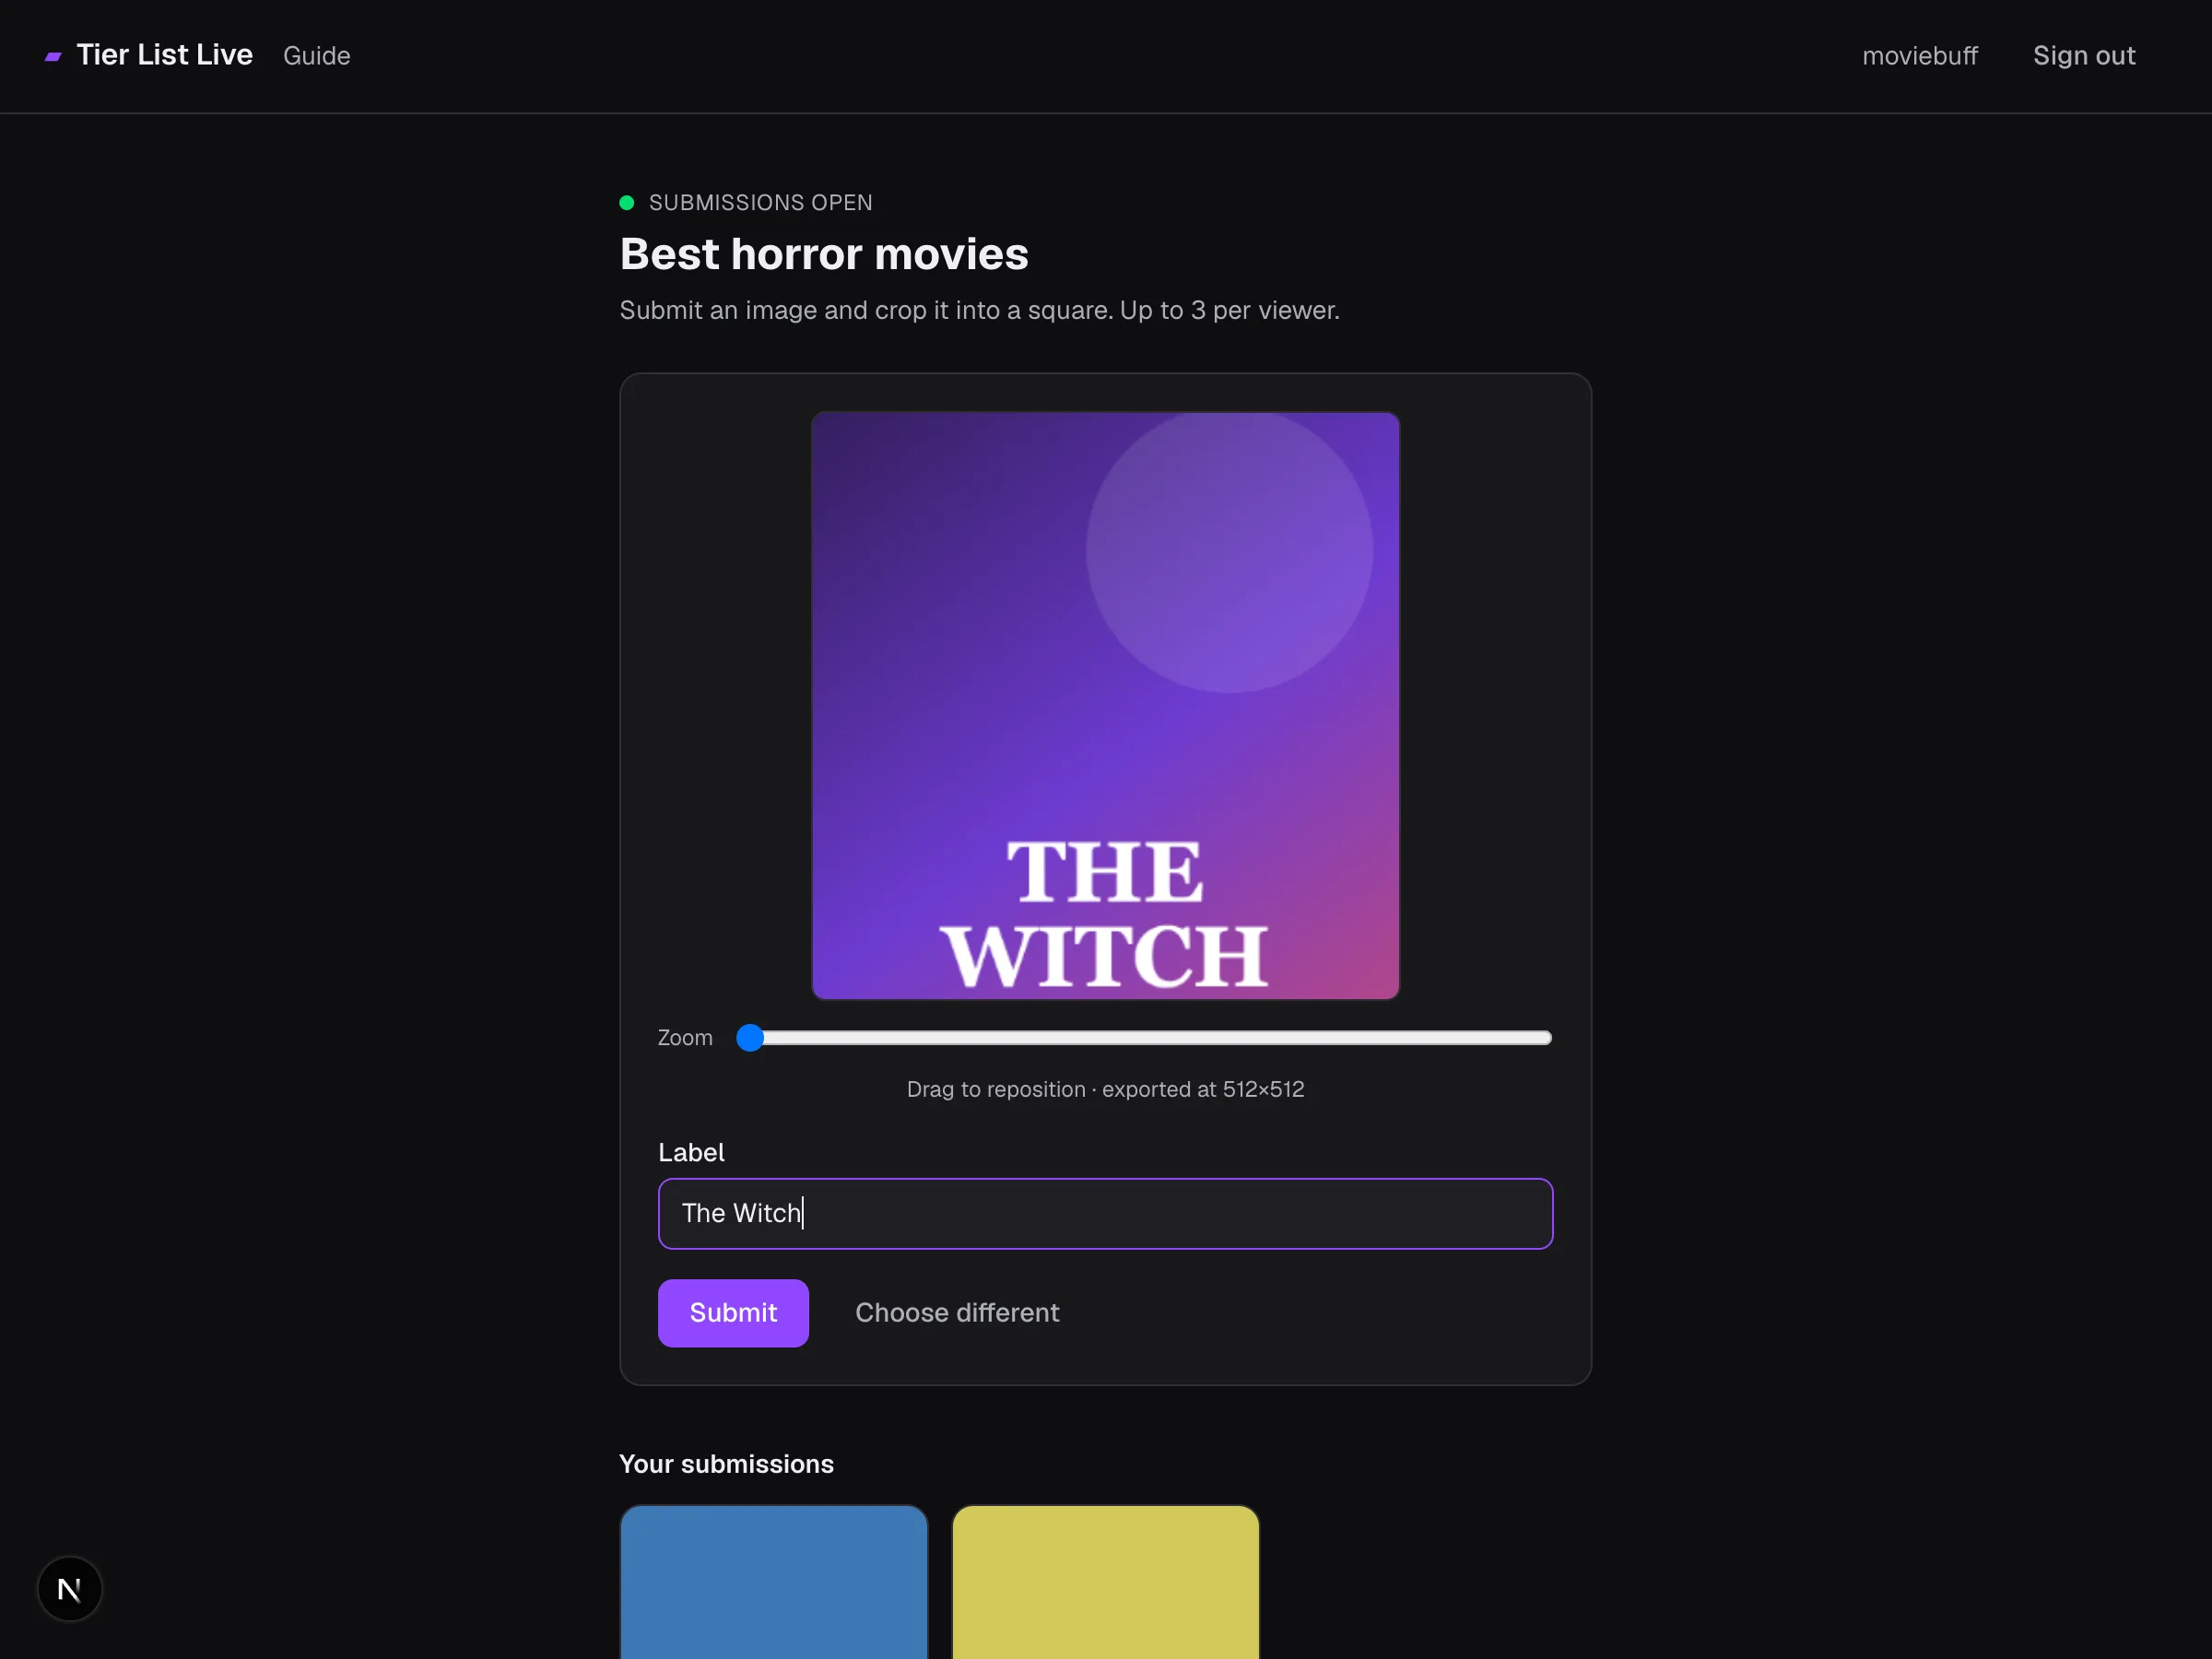This screenshot has height=1659, width=2212.
Task: Click The Witch crop preview image
Action: coord(1105,705)
